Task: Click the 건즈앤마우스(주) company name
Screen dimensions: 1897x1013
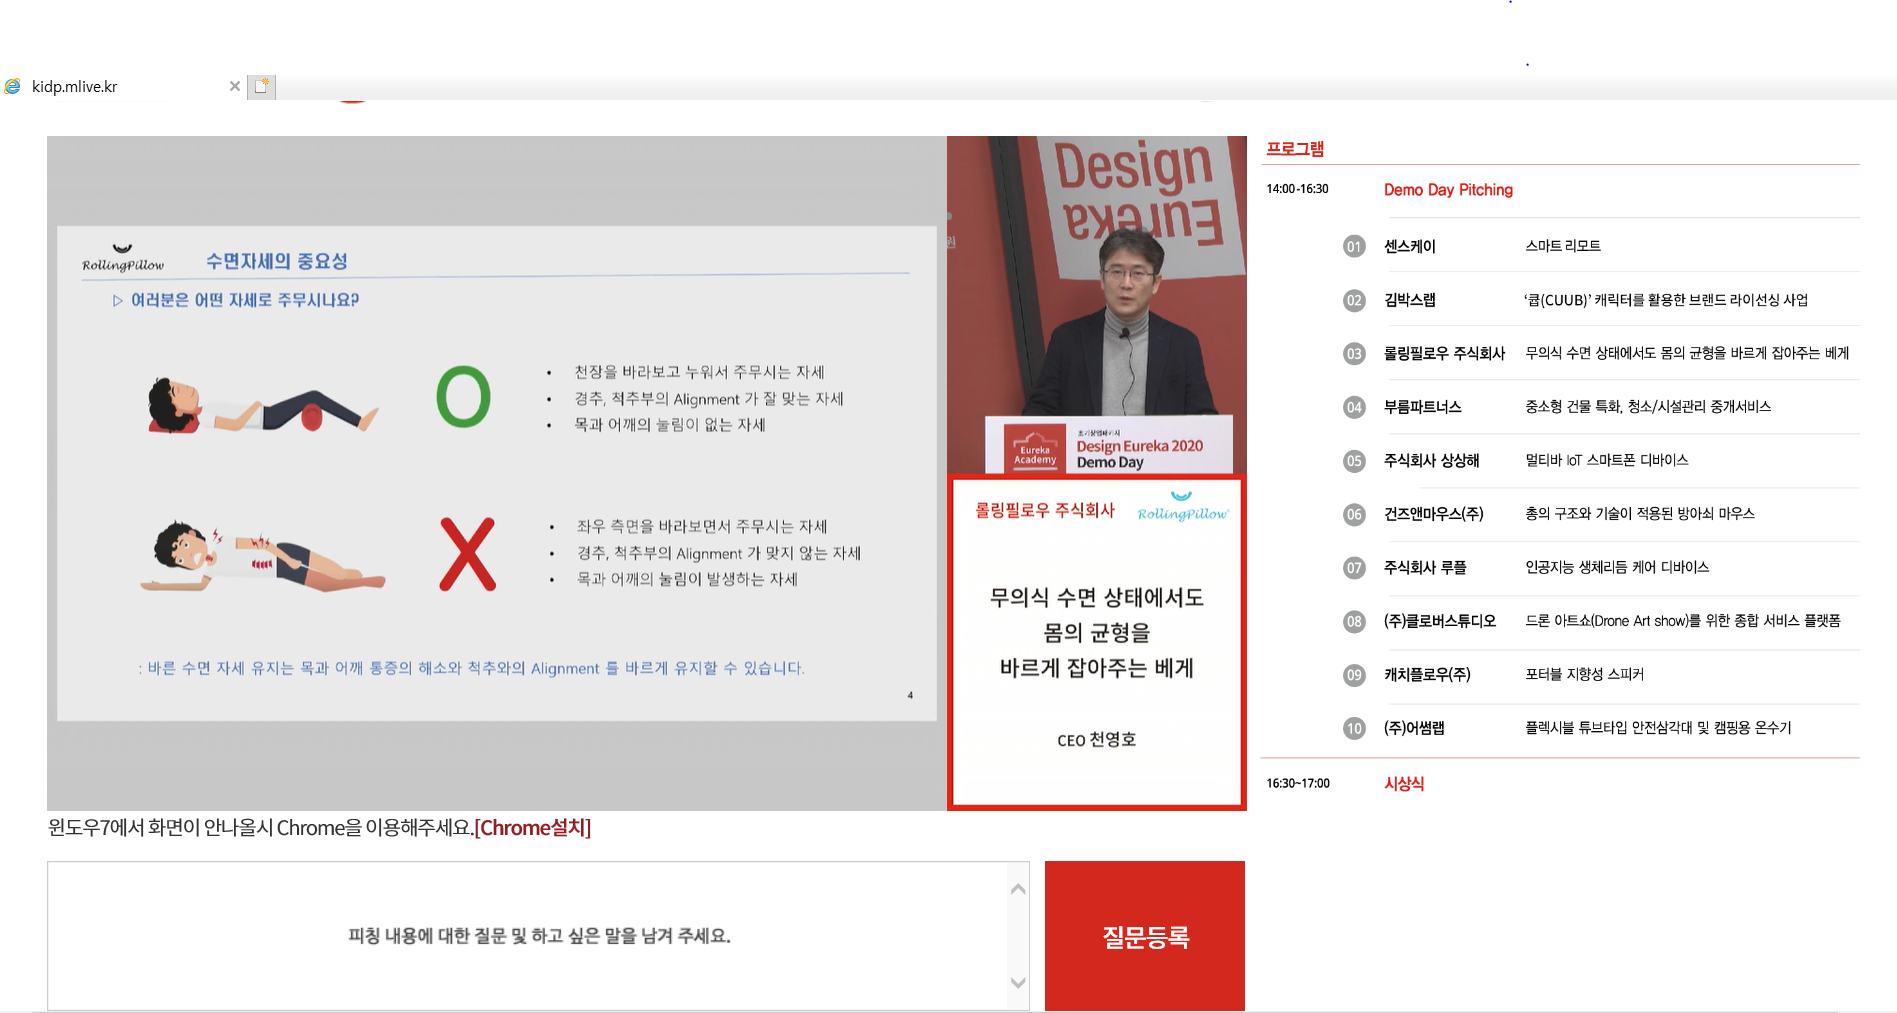Action: click(1434, 514)
